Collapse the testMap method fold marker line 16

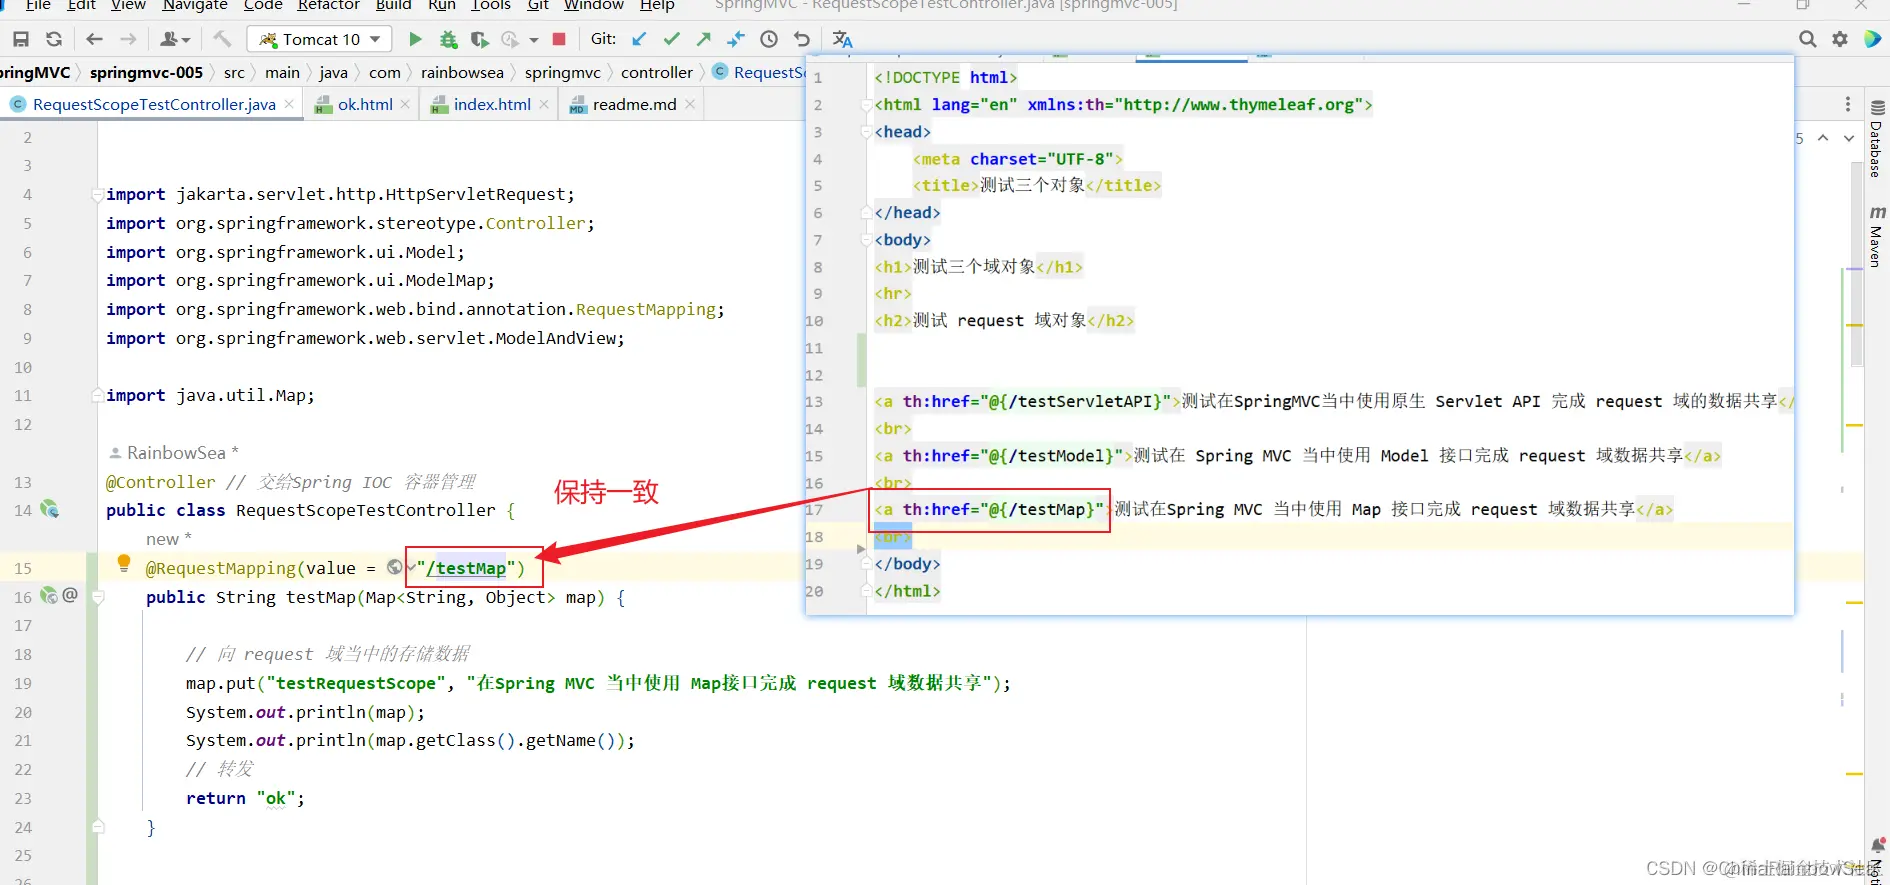coord(98,597)
